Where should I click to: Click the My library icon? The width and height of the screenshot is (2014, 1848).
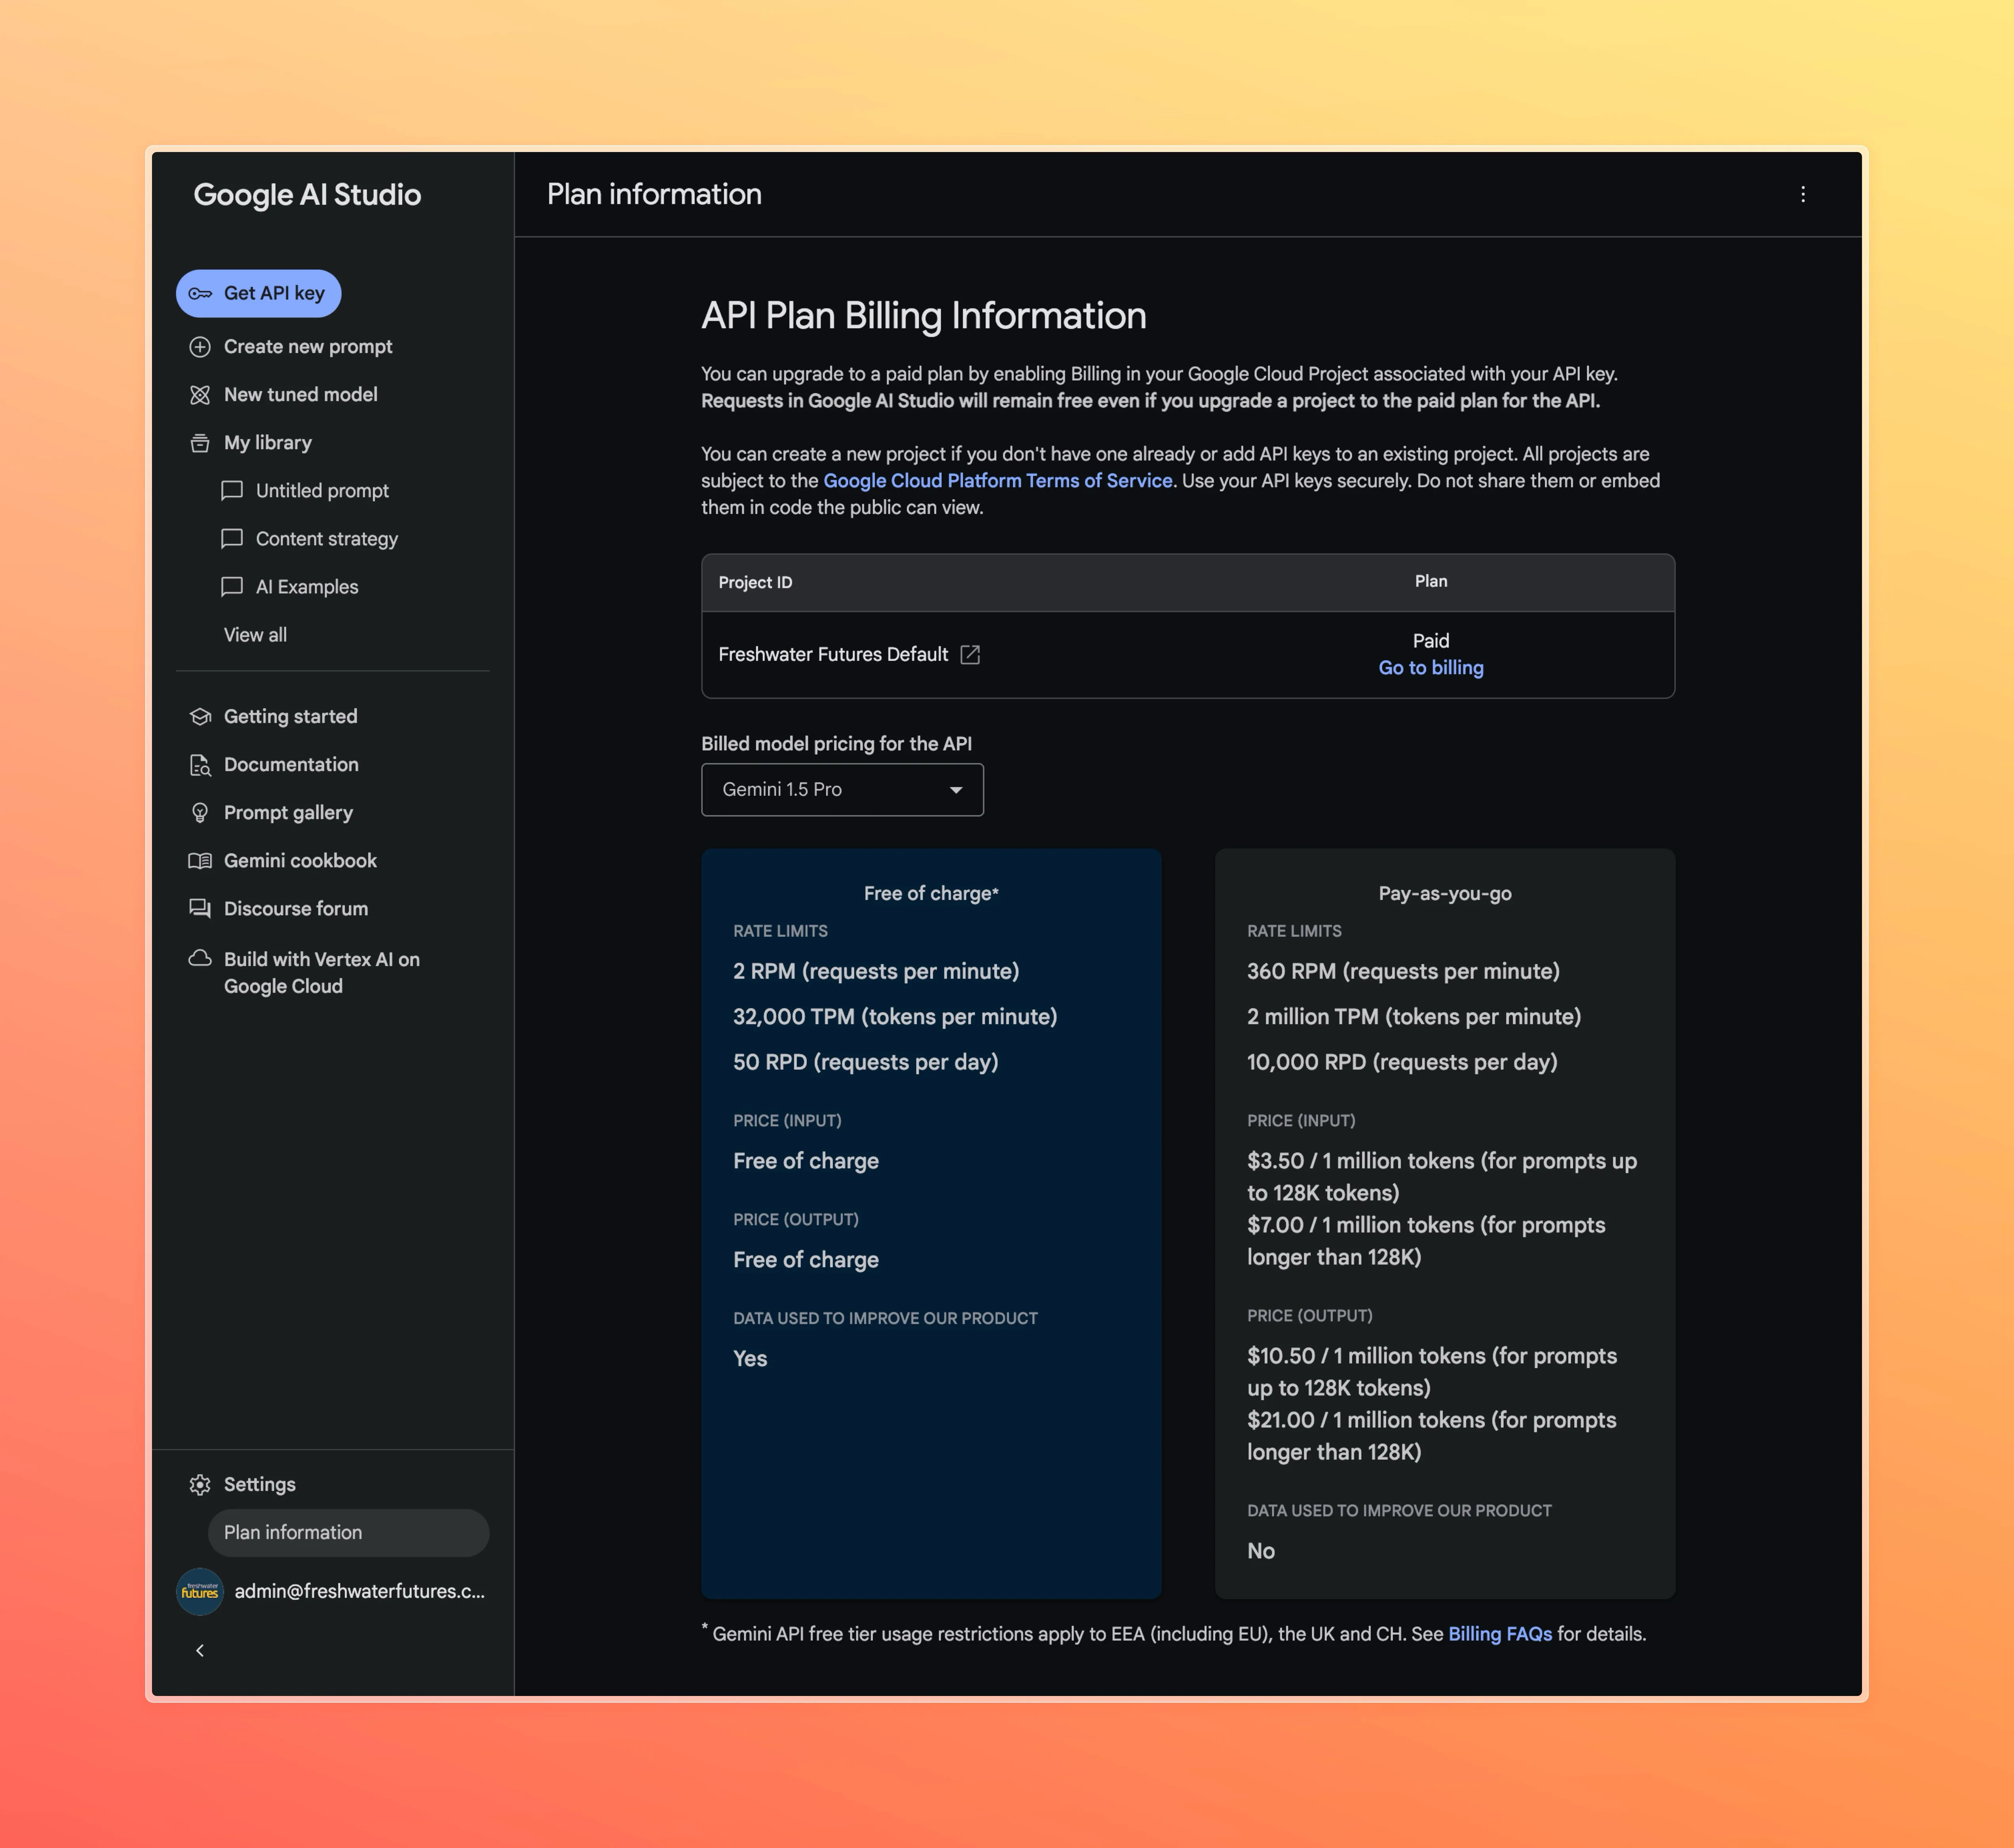(200, 443)
